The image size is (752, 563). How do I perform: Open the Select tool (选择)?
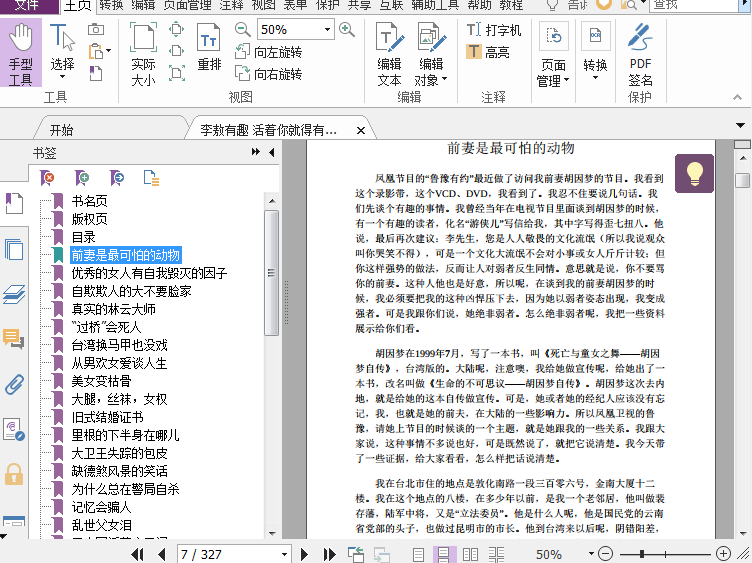point(62,53)
